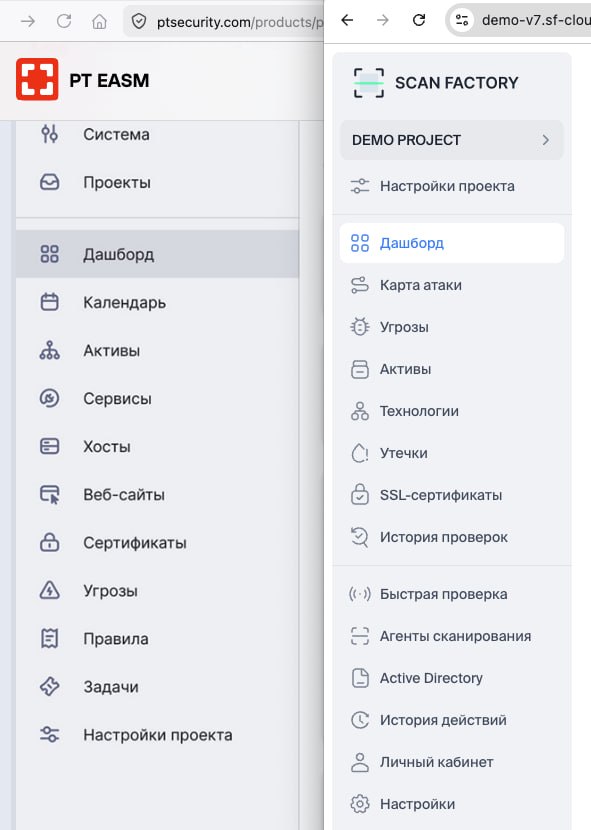
Task: Click the Active Directory document icon
Action: point(360,678)
